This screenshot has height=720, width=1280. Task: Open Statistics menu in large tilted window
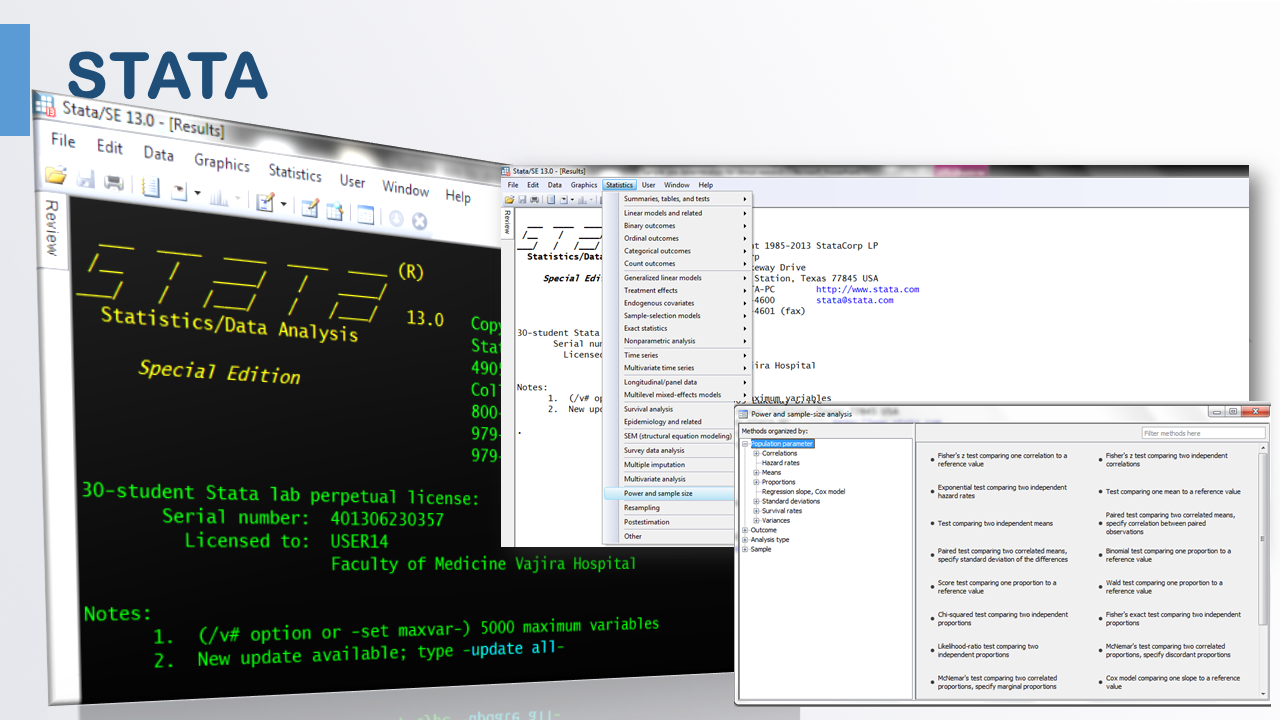pos(295,173)
